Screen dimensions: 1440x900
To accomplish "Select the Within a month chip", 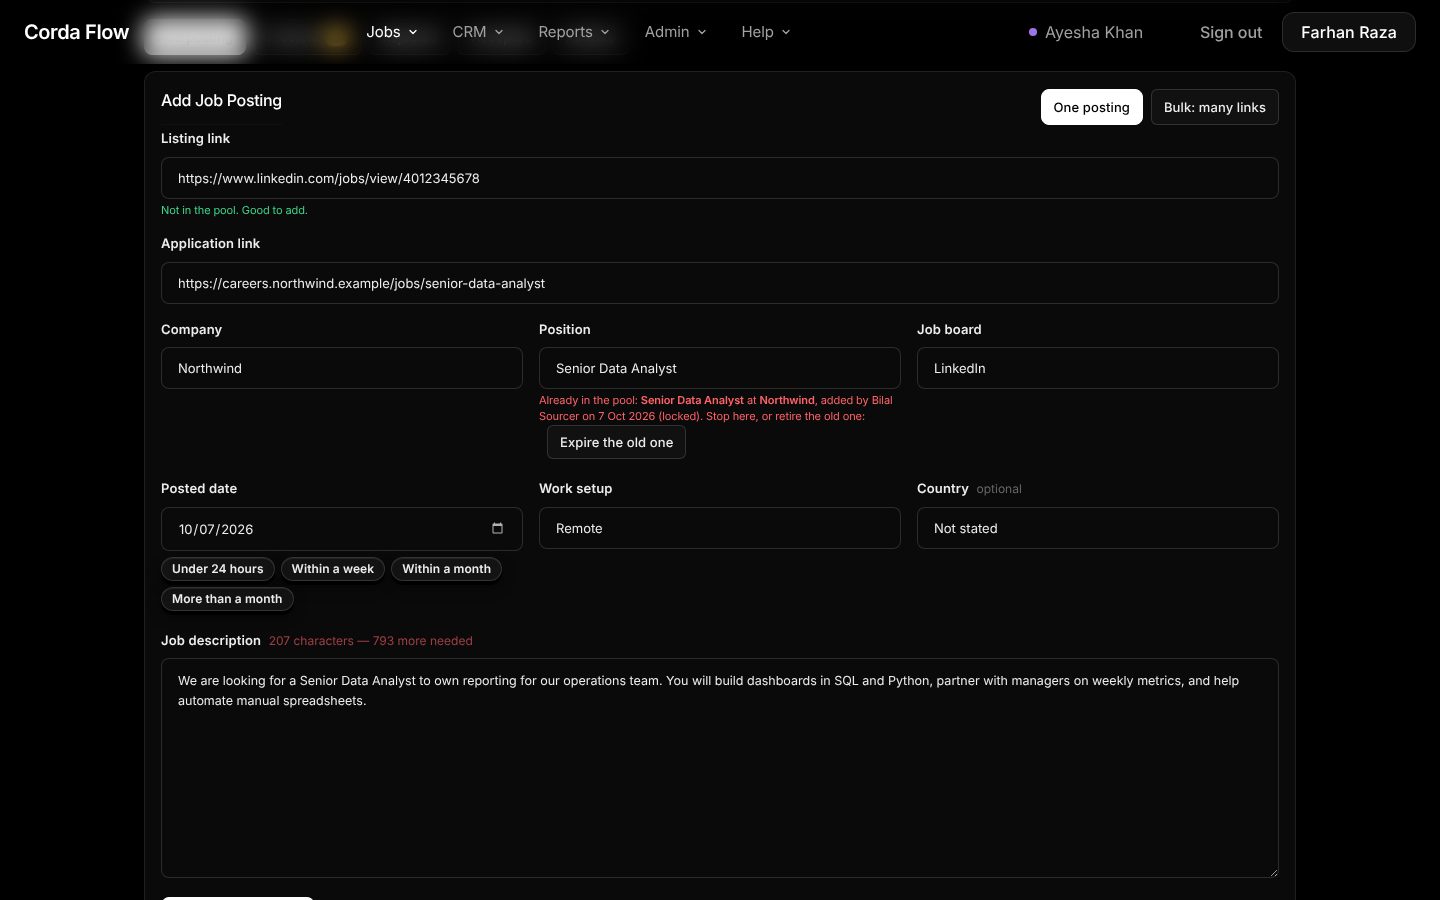I will point(446,569).
